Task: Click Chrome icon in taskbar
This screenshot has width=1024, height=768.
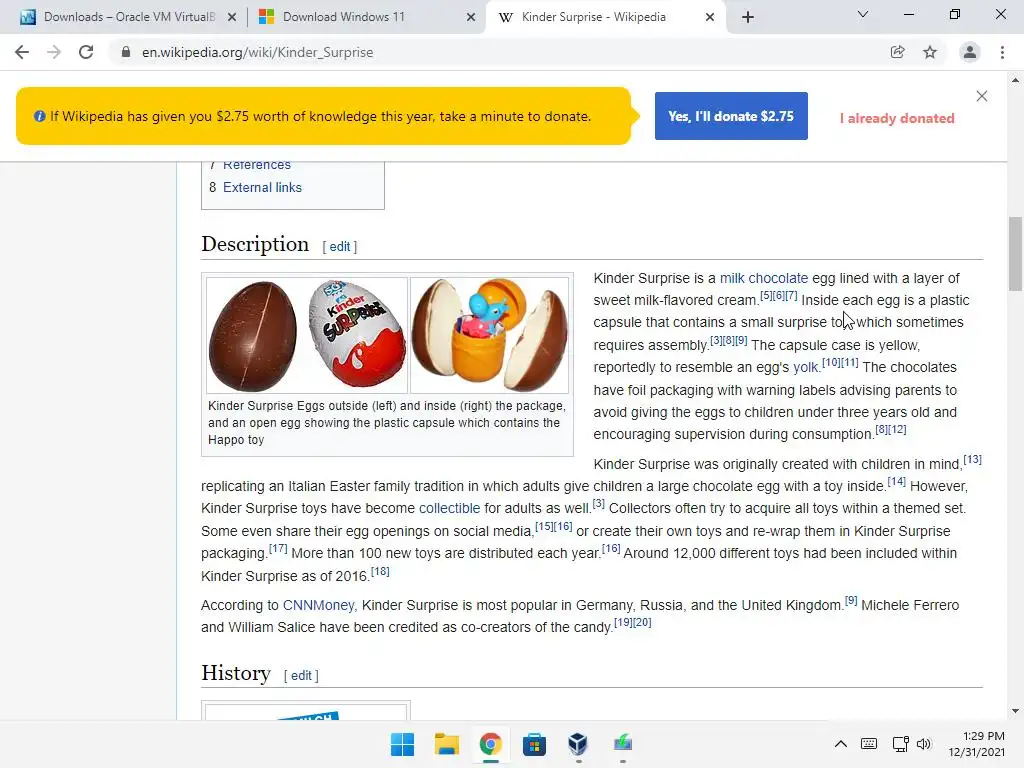Action: point(490,744)
